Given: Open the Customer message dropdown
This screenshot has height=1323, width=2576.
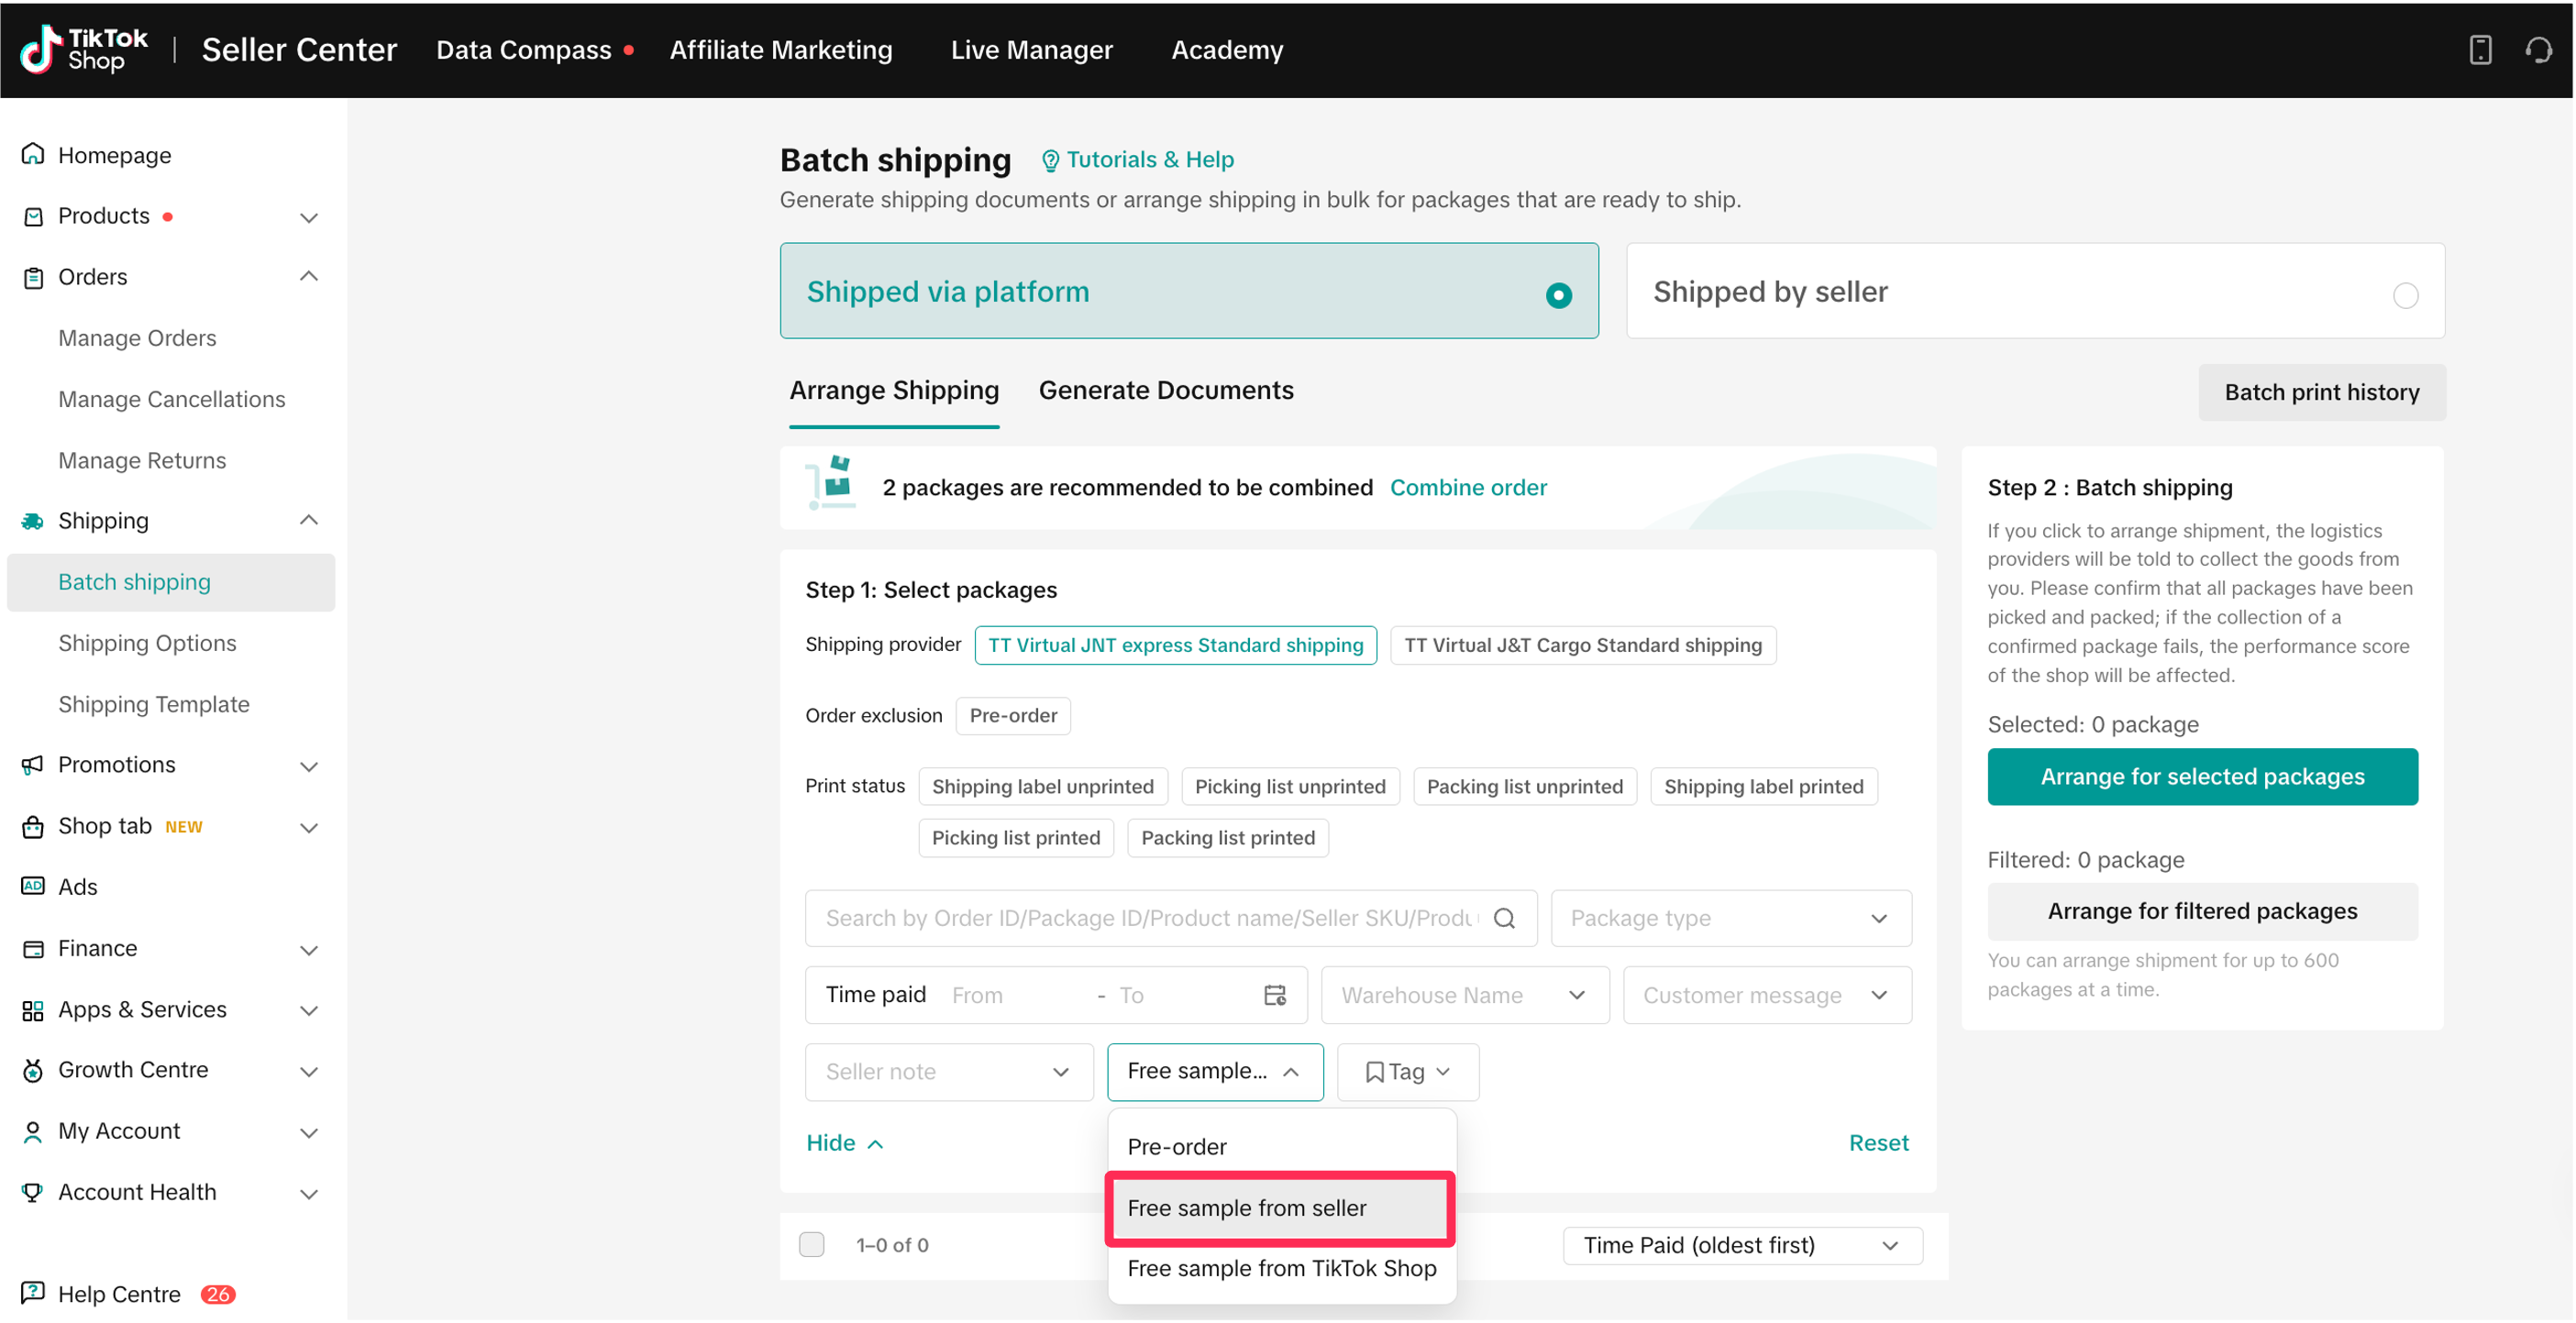Looking at the screenshot, I should point(1766,995).
